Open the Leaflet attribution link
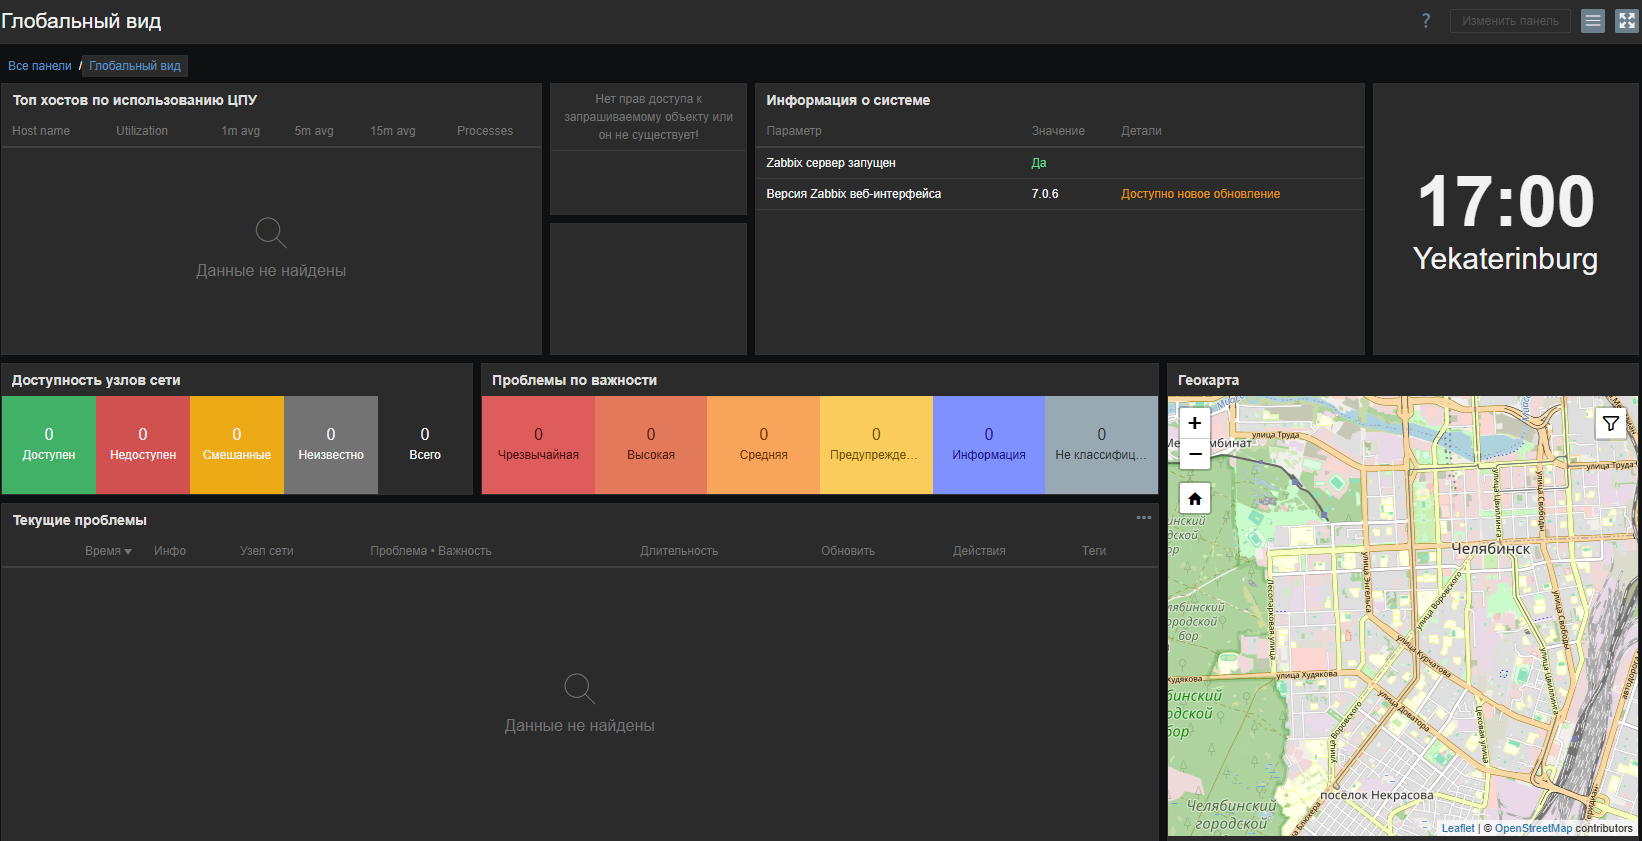The width and height of the screenshot is (1642, 841). [1458, 828]
